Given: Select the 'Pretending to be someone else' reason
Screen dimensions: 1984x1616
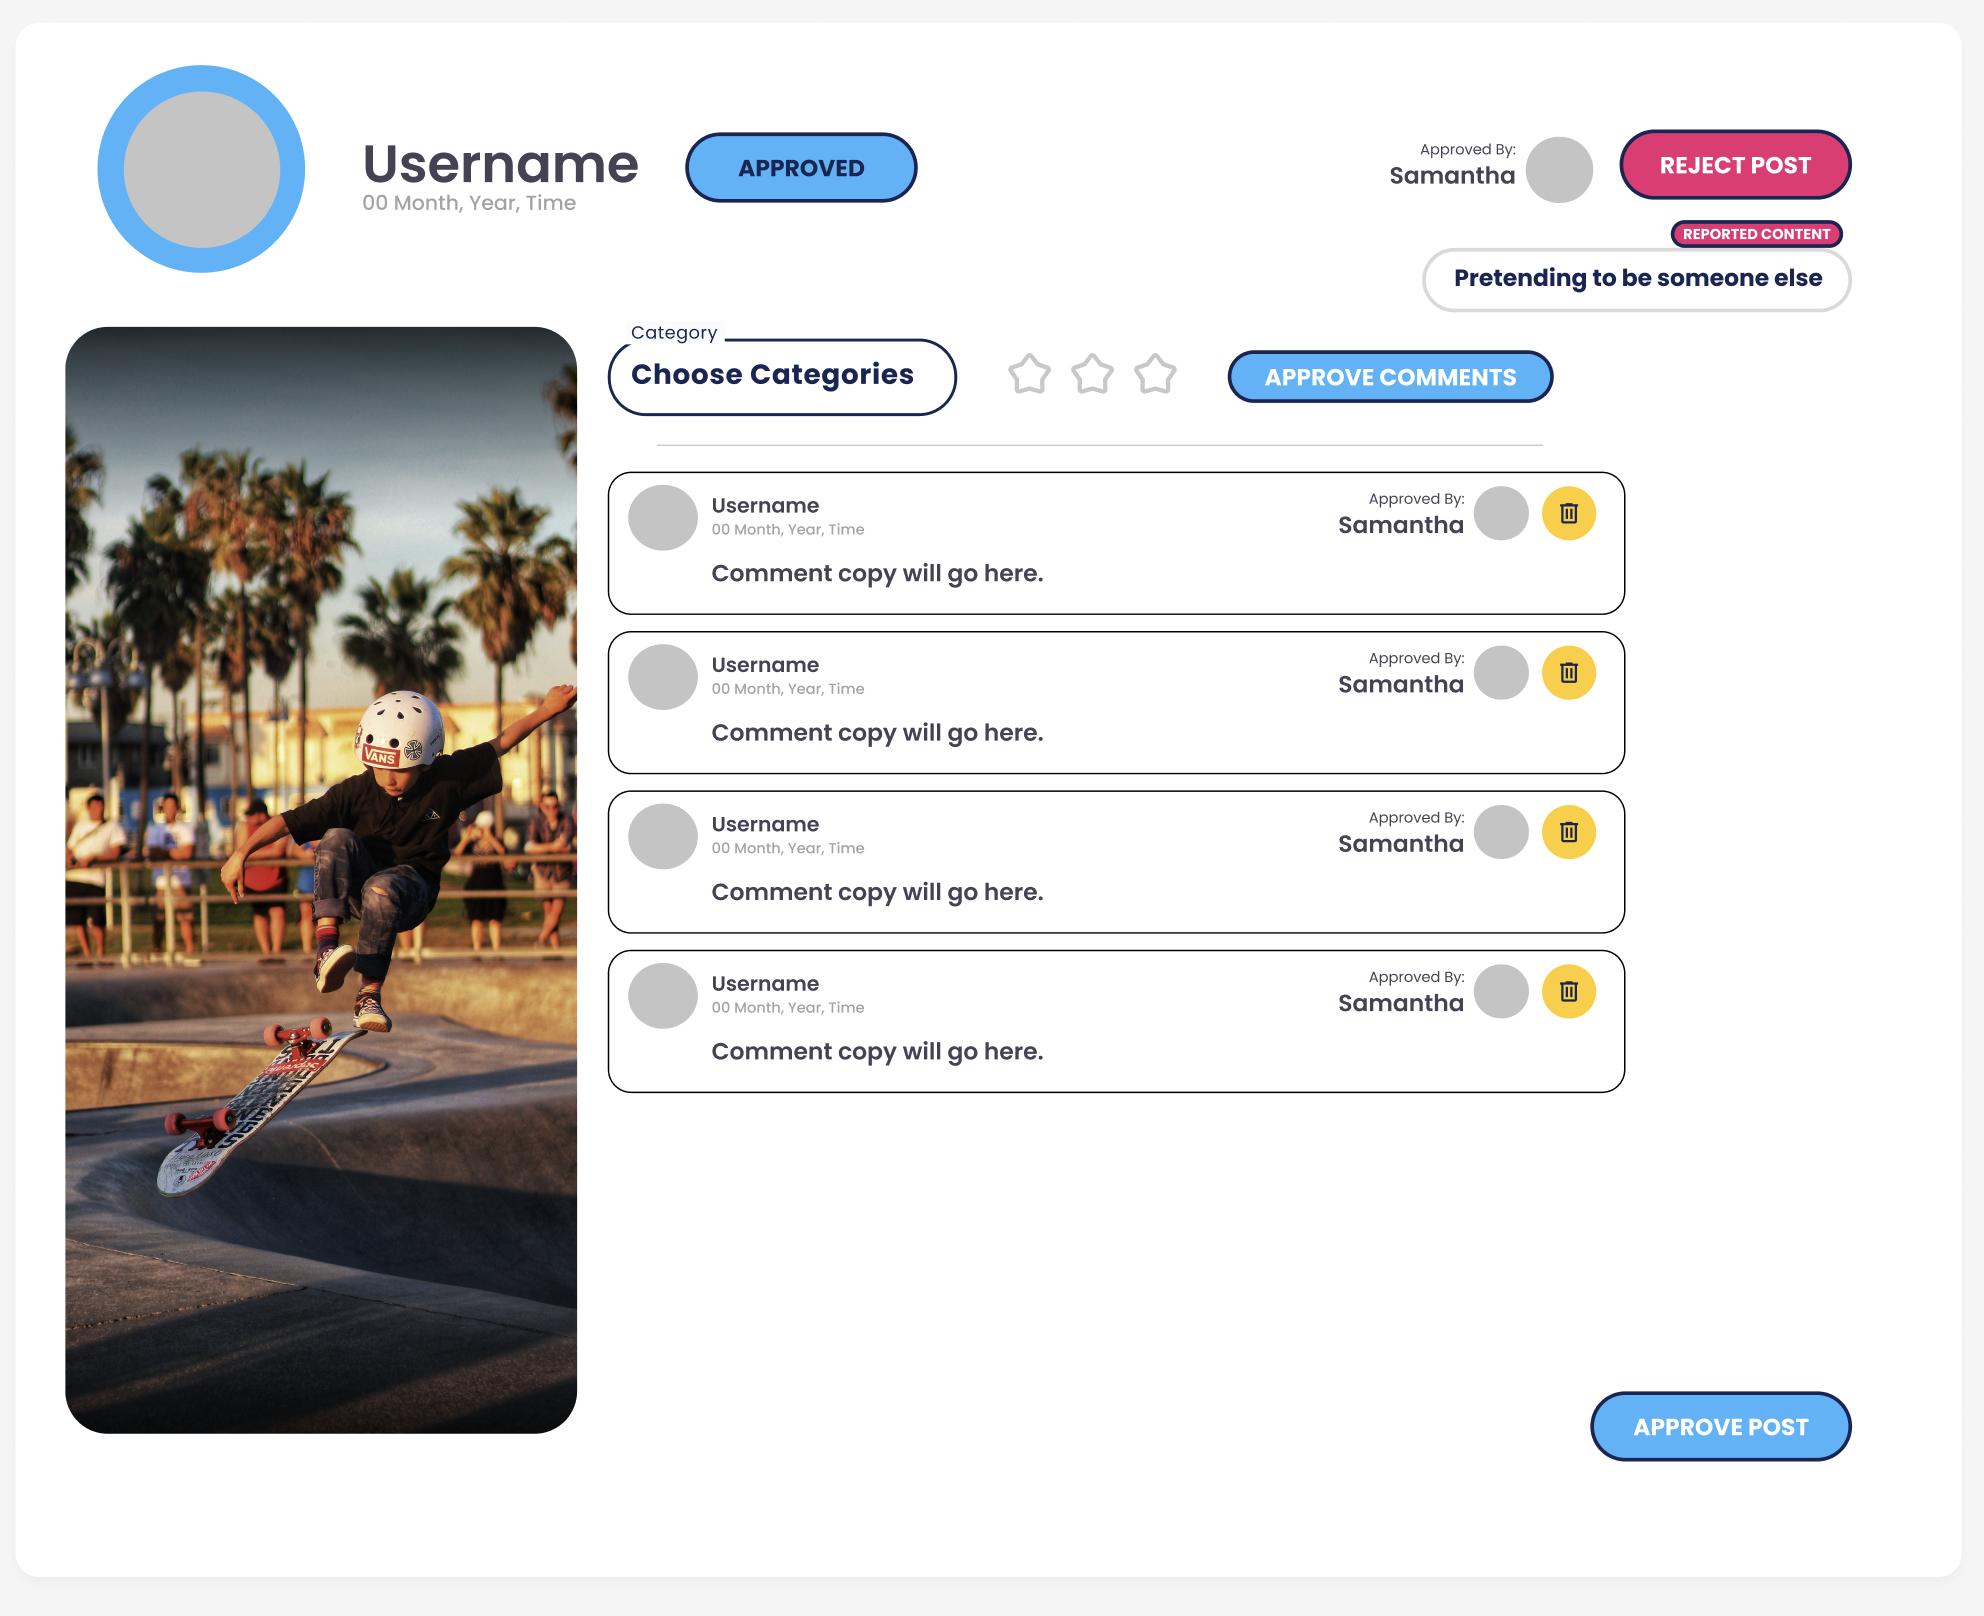Looking at the screenshot, I should coord(1637,279).
